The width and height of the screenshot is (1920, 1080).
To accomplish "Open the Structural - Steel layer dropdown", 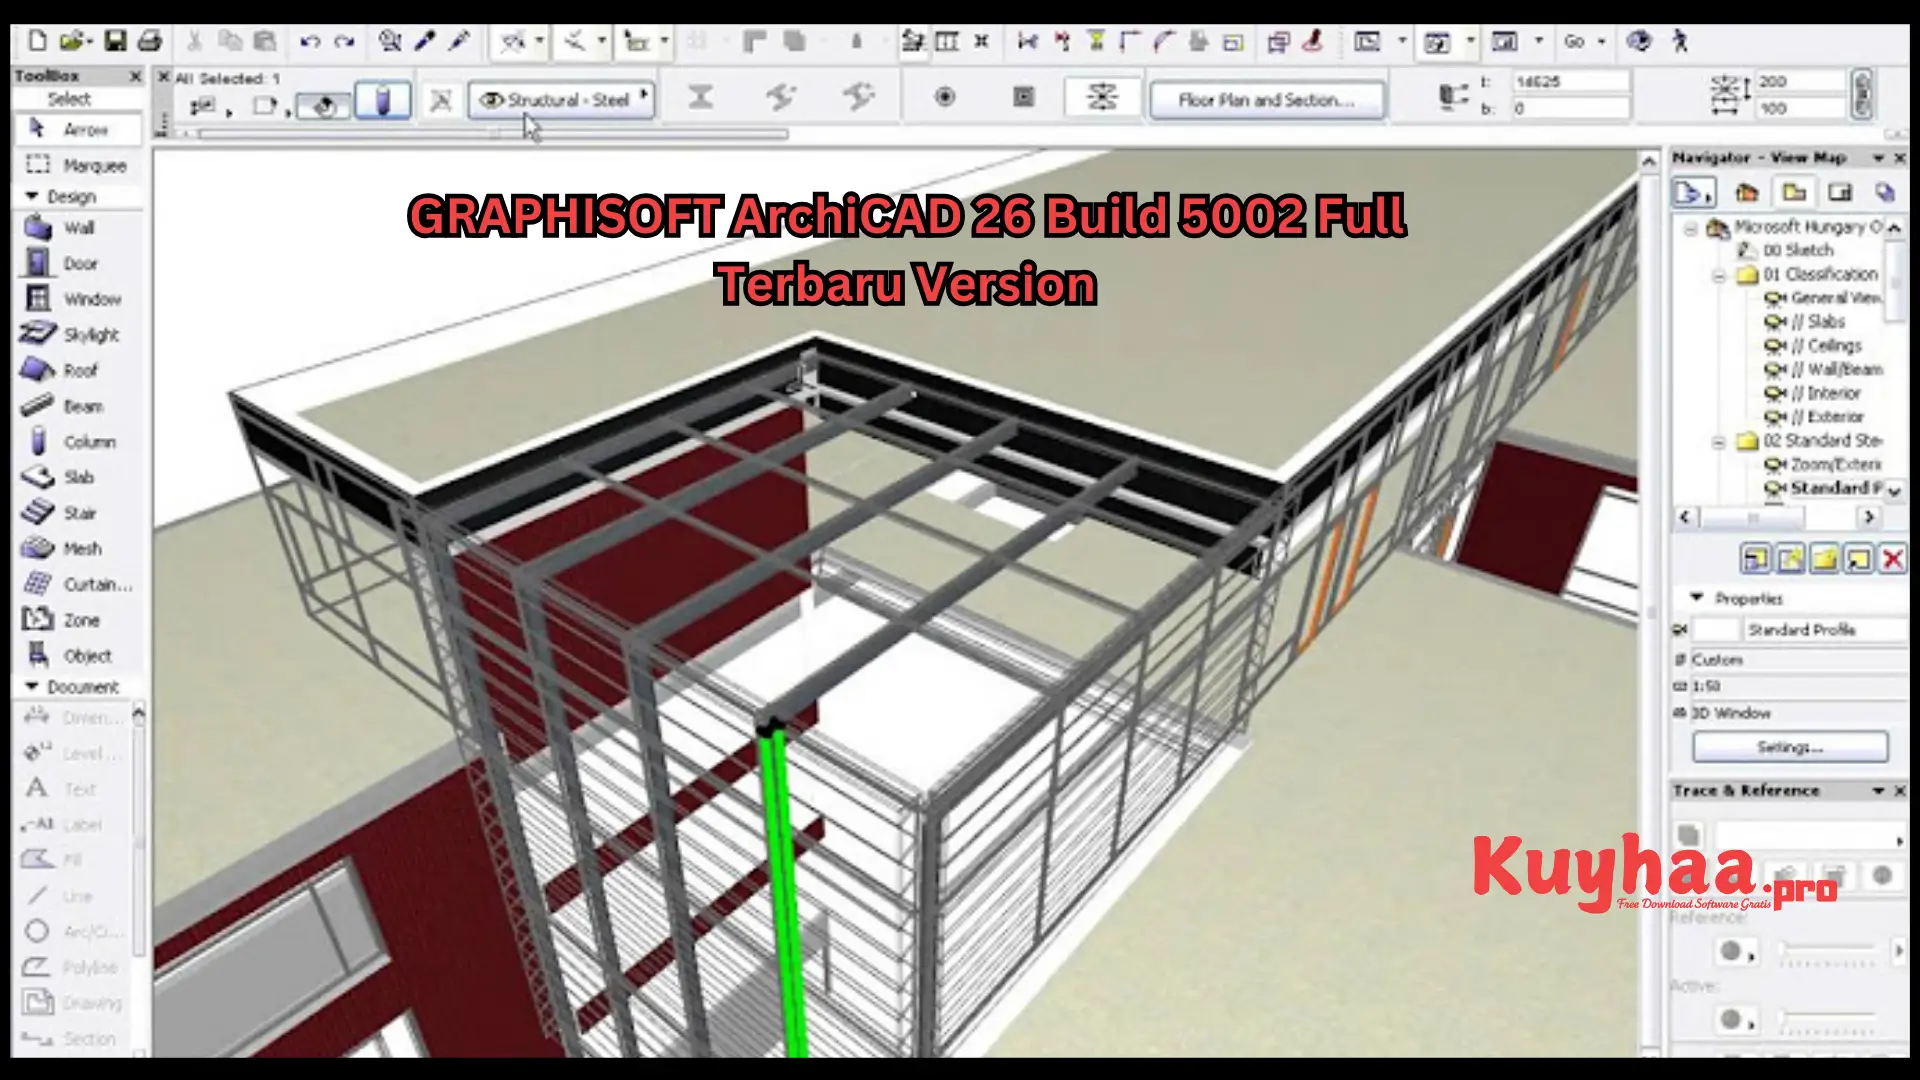I will coord(561,100).
